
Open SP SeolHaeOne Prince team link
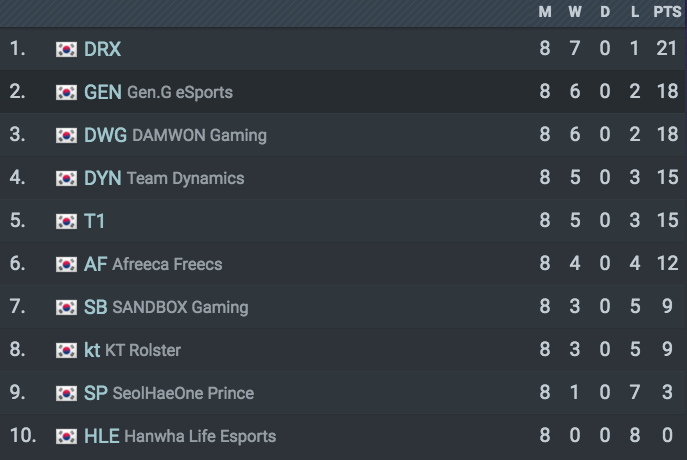tap(169, 393)
